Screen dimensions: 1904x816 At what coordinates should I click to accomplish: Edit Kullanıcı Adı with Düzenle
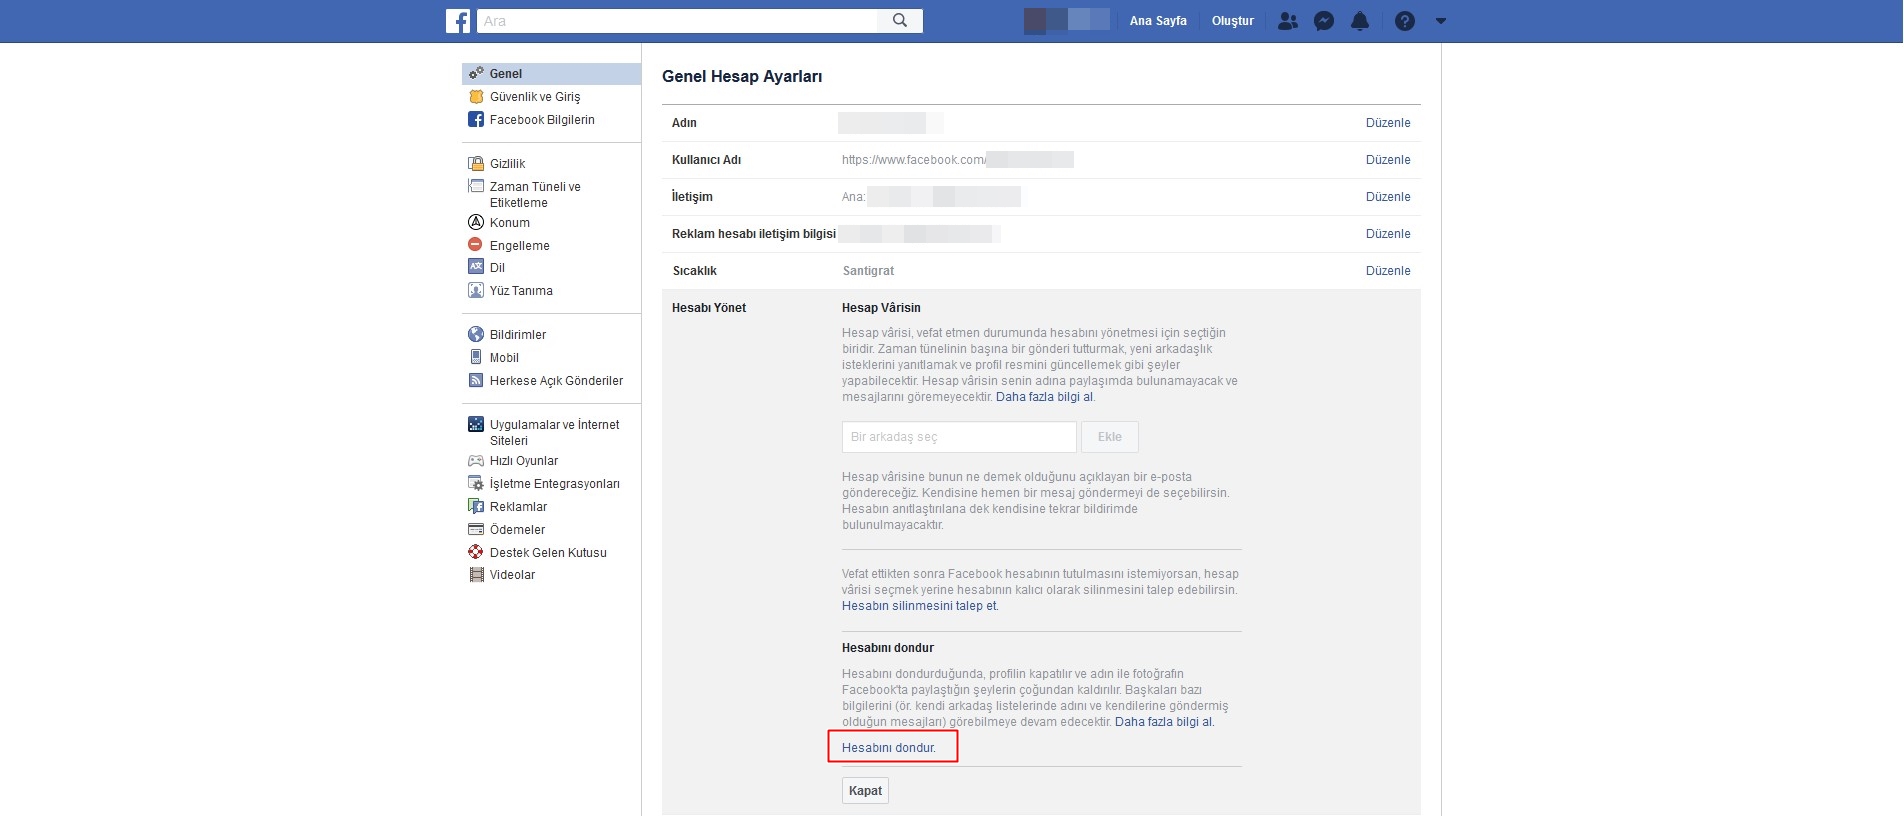point(1388,160)
